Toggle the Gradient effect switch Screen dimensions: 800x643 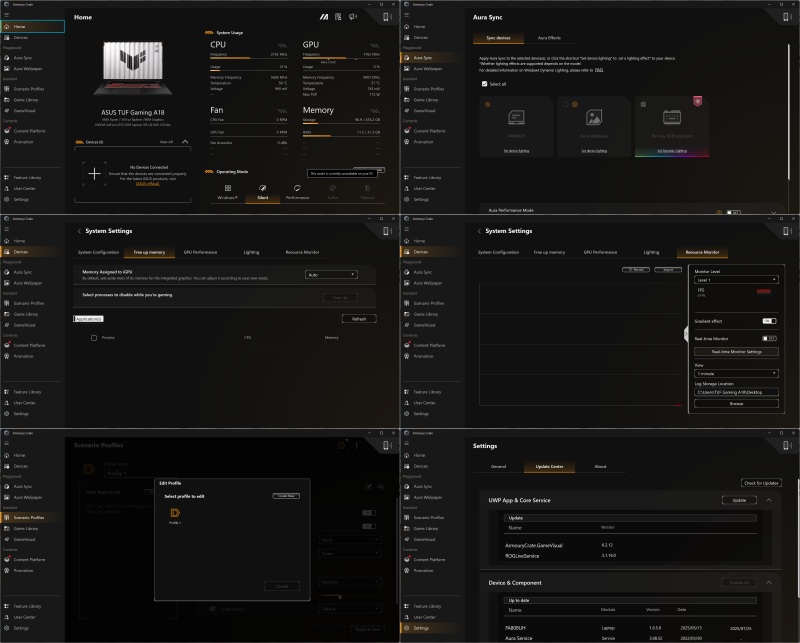(x=769, y=321)
